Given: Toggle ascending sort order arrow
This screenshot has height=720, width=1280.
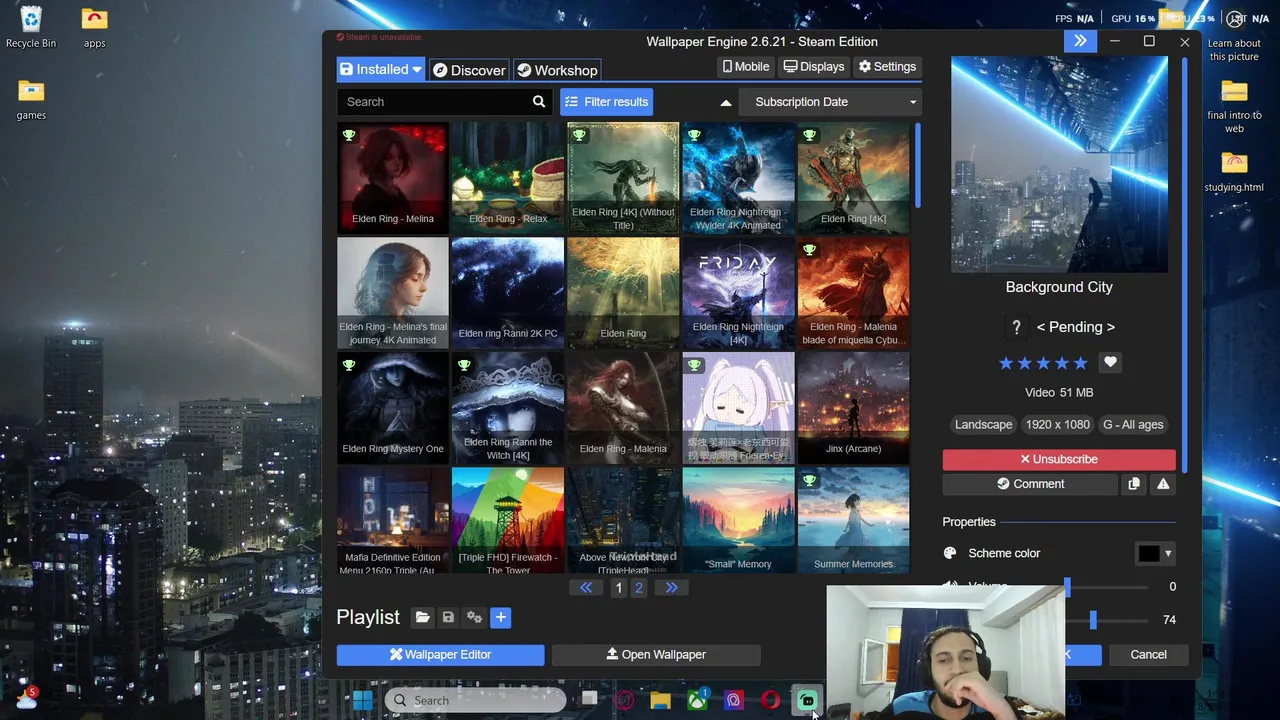Looking at the screenshot, I should tap(726, 102).
